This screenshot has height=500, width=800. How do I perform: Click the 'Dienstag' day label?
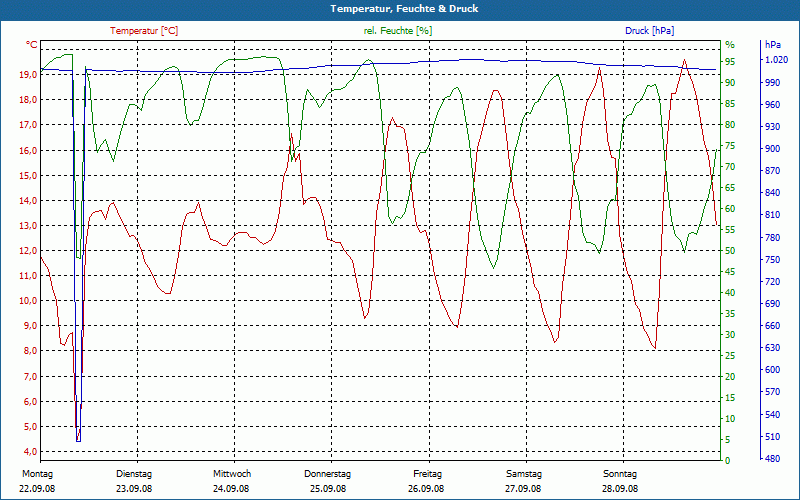(134, 474)
